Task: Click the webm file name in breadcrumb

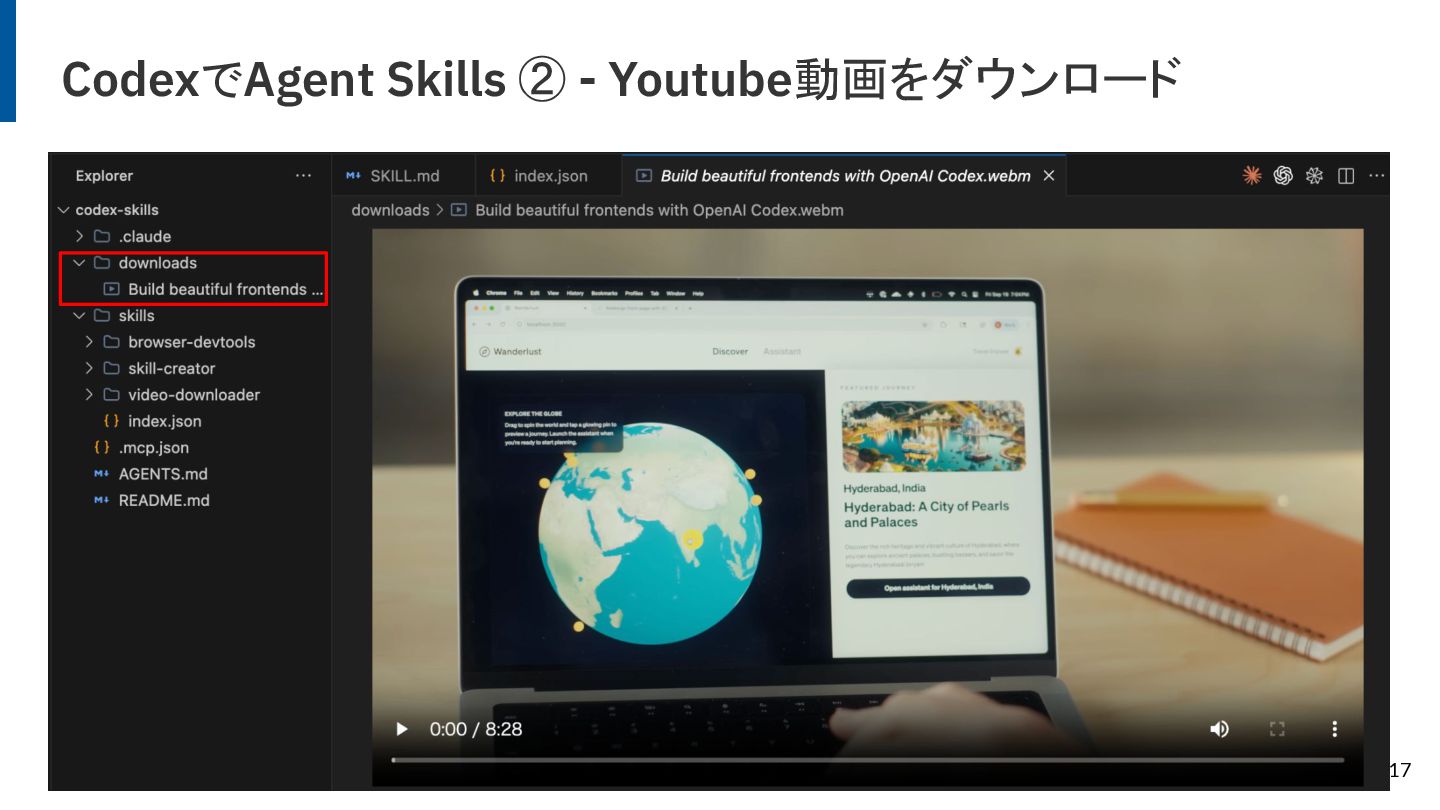Action: 659,210
